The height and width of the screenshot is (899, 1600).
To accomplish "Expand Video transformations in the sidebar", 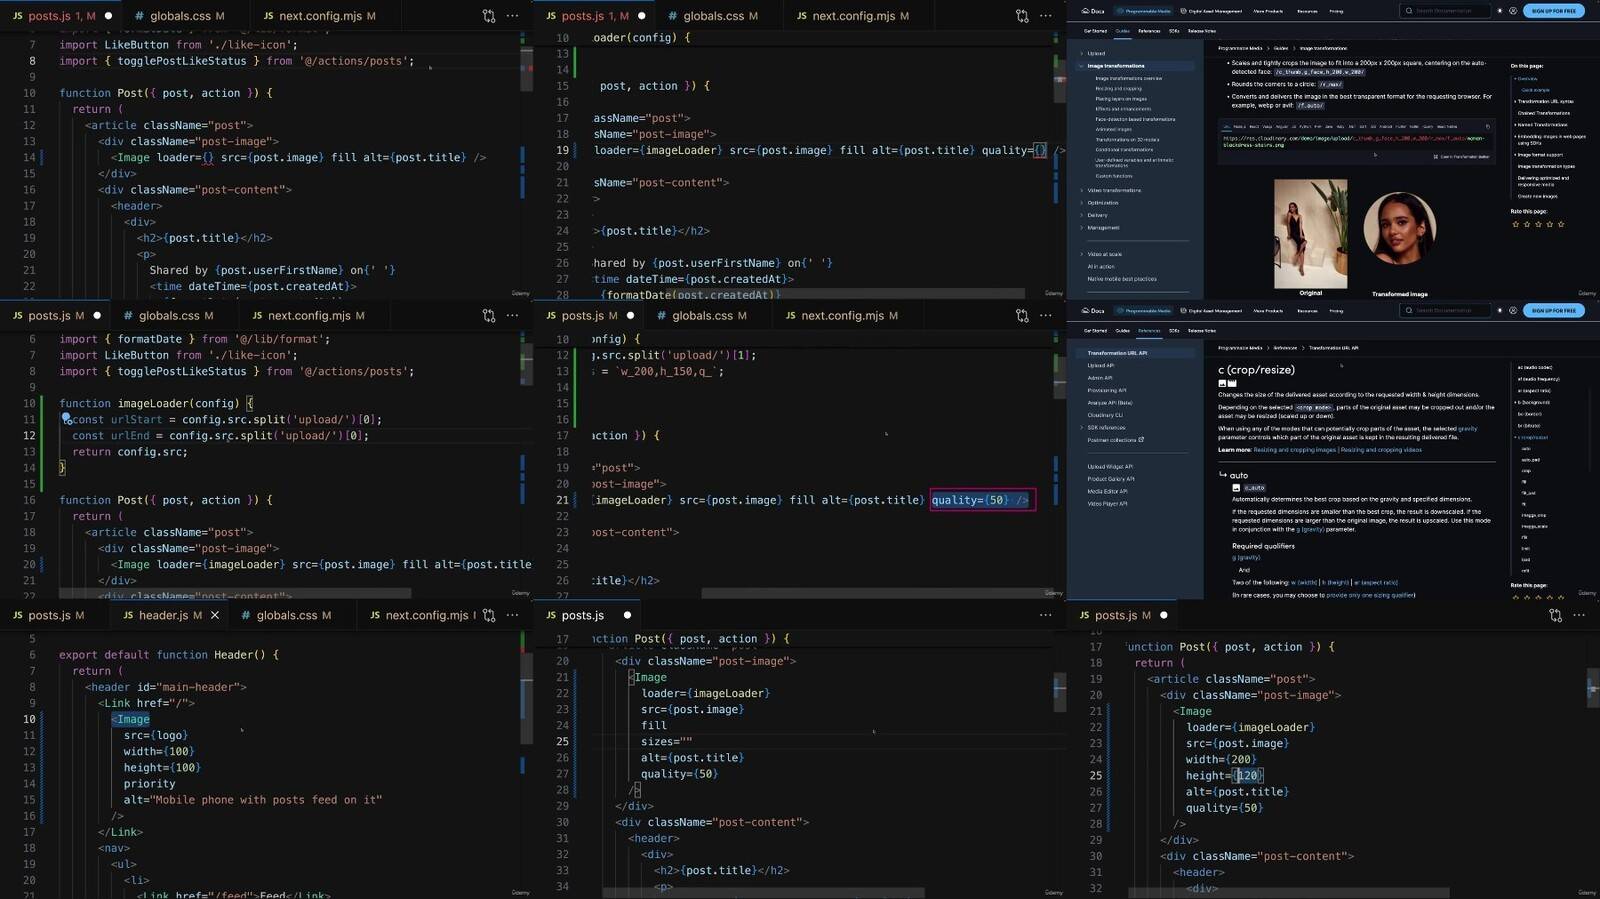I will (1082, 190).
